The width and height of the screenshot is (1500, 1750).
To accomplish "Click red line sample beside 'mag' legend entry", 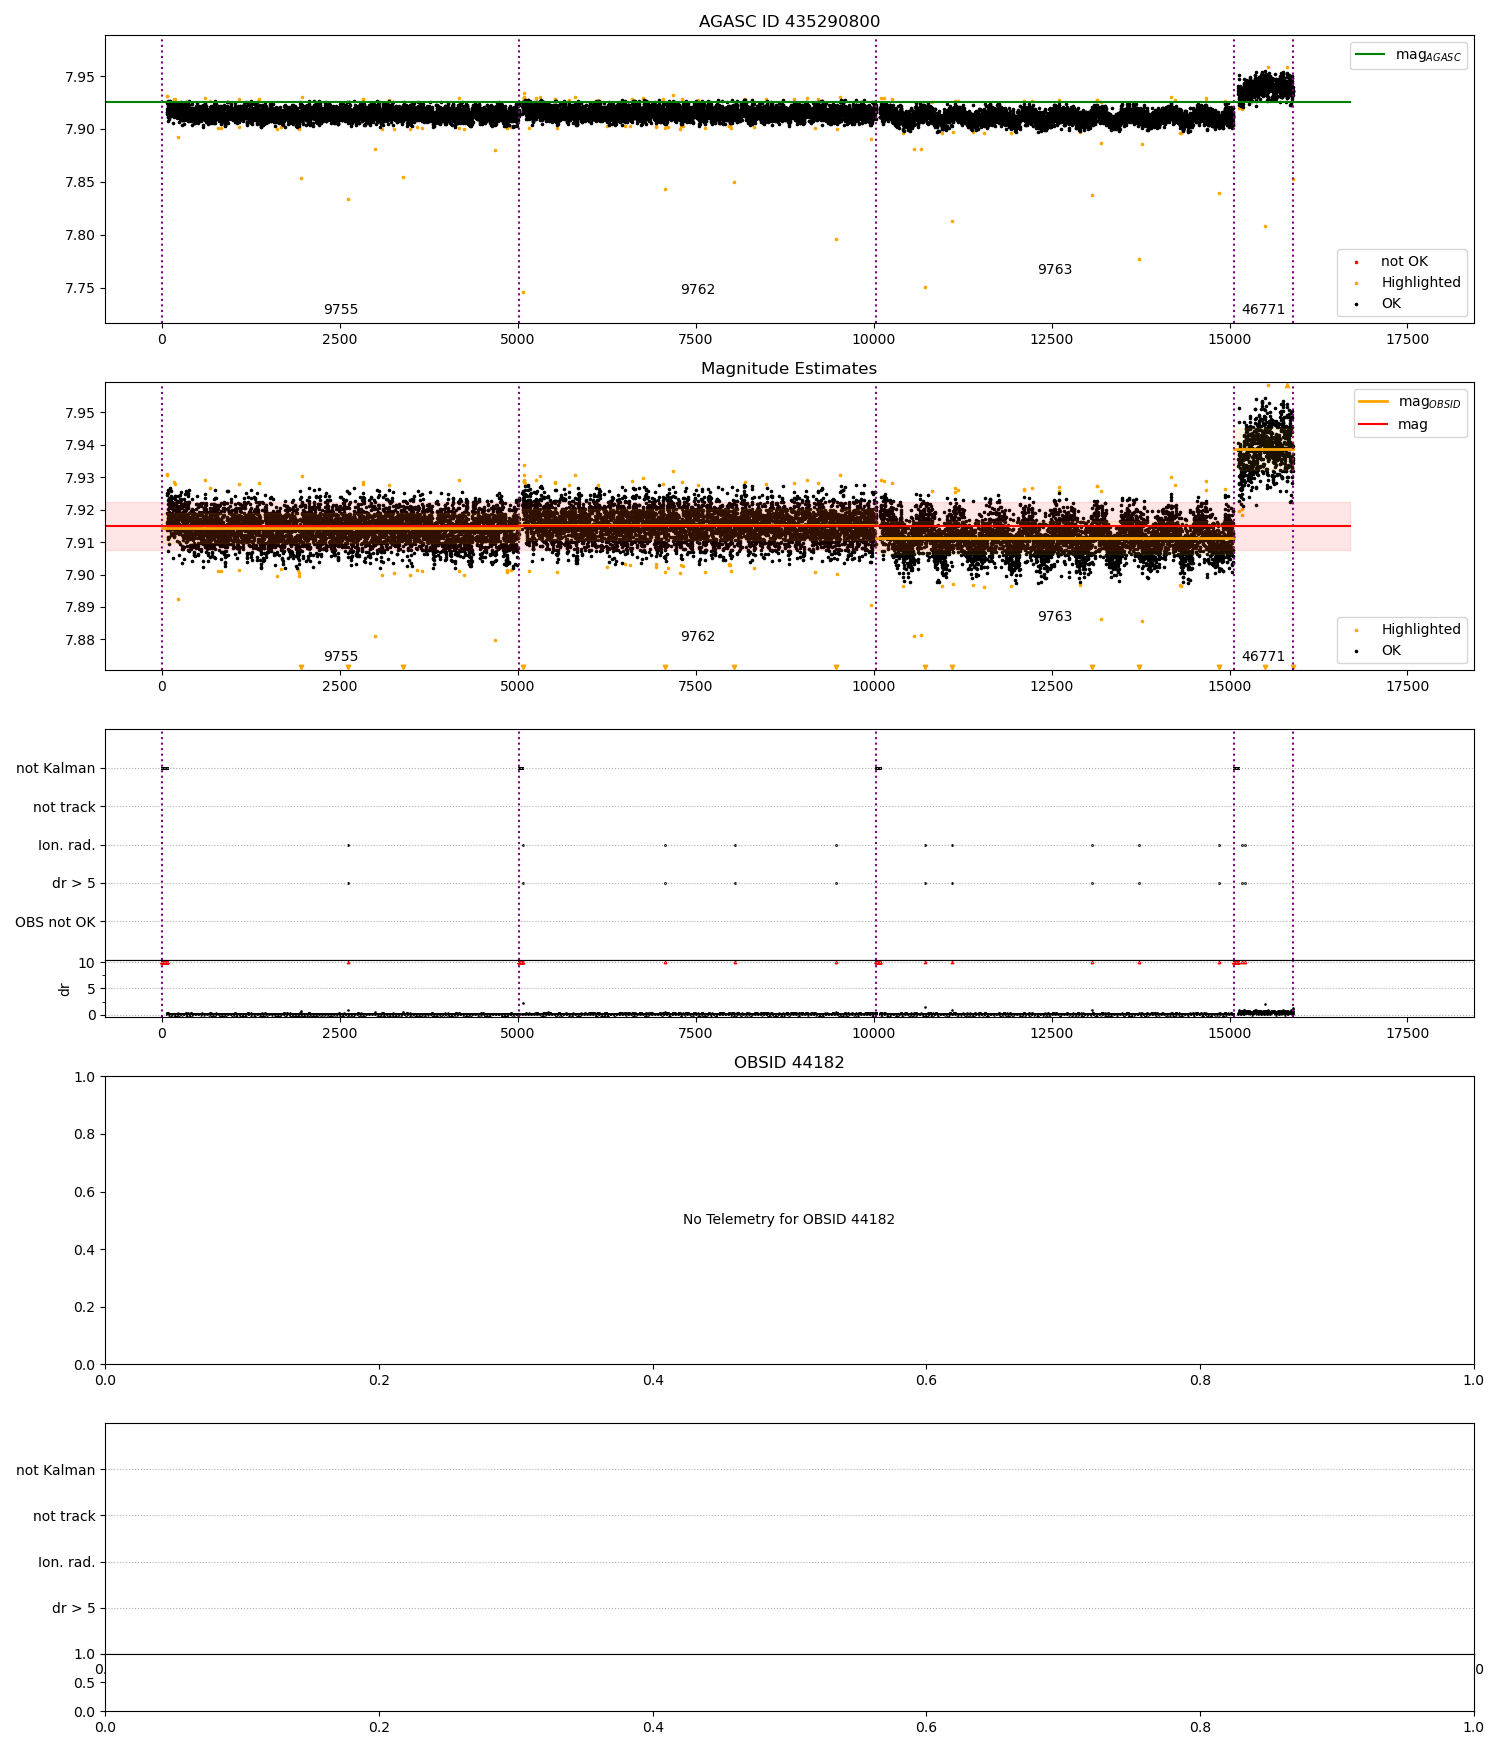I will tap(1374, 425).
